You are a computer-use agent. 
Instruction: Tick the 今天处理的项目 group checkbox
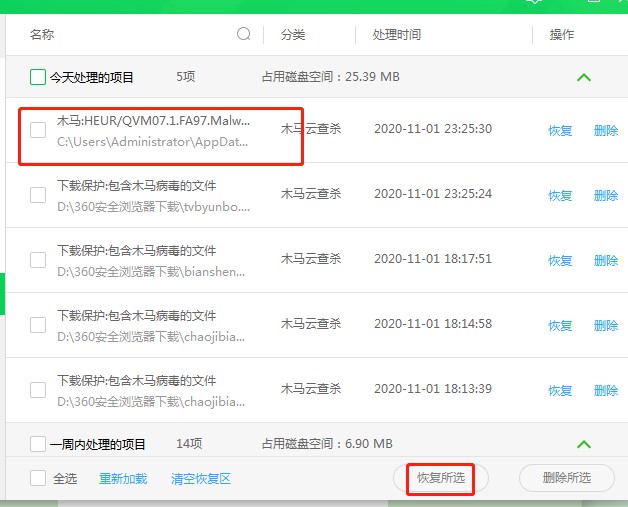click(x=38, y=77)
